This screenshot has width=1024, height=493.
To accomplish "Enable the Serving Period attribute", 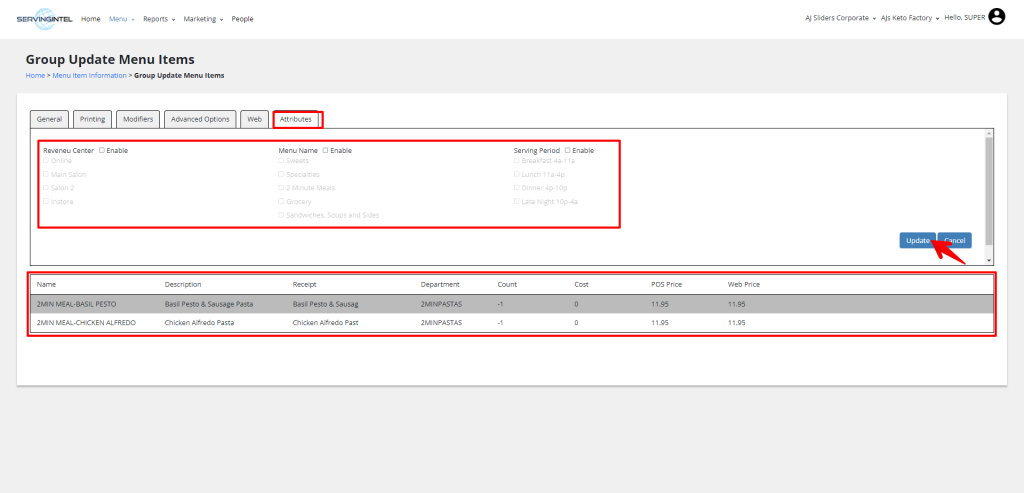I will 568,150.
